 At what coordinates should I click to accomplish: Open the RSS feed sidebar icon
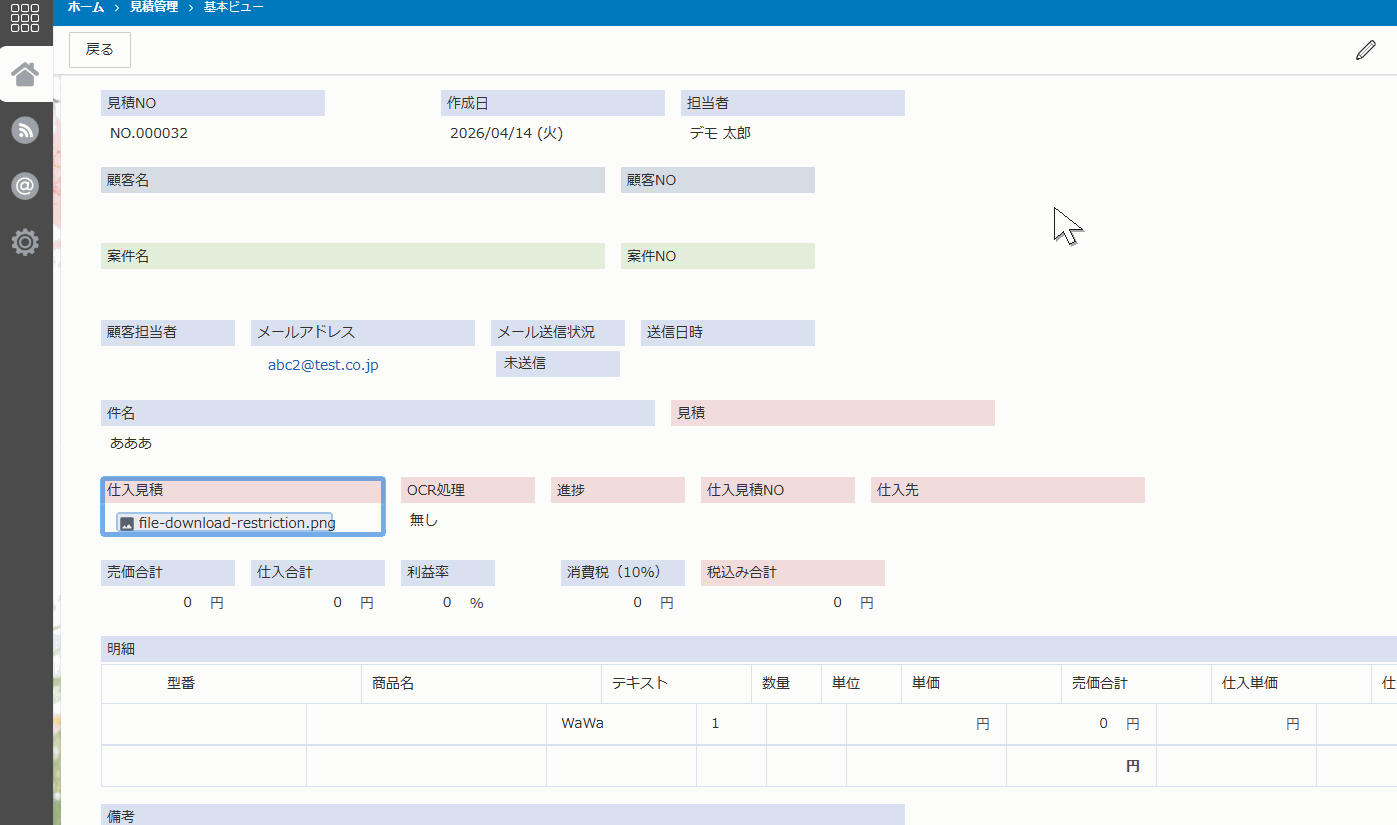(25, 130)
